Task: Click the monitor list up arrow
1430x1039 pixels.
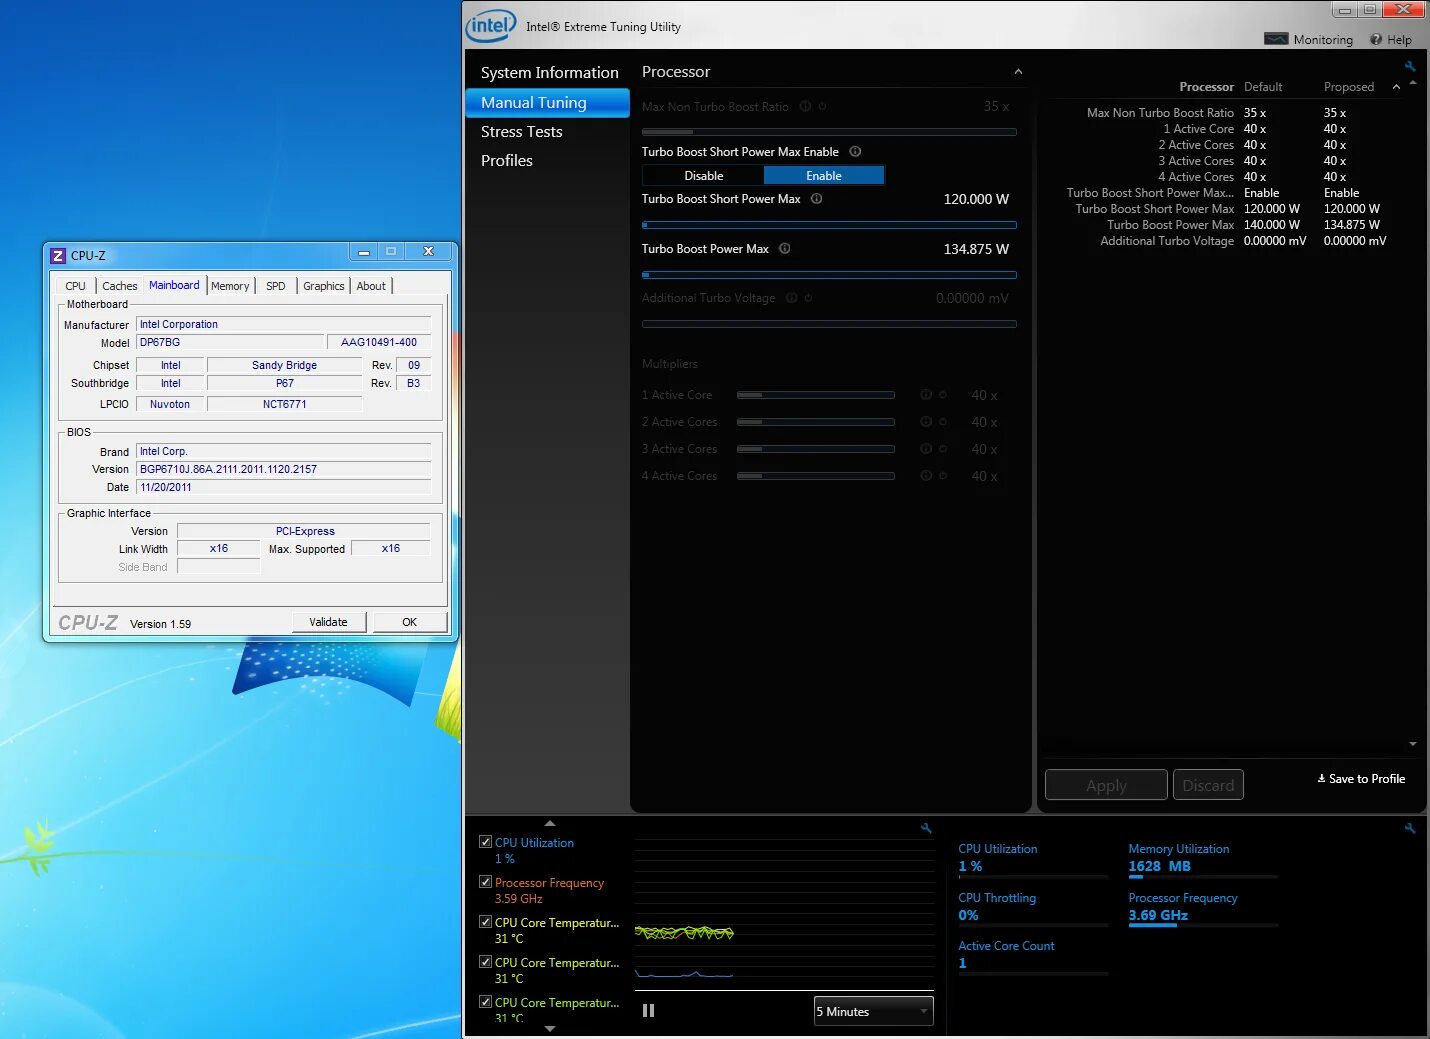Action: [549, 824]
